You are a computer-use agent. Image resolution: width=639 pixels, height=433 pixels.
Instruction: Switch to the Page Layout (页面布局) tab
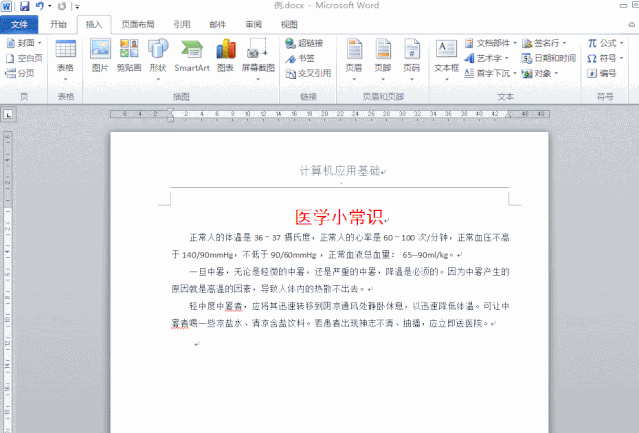(x=138, y=24)
